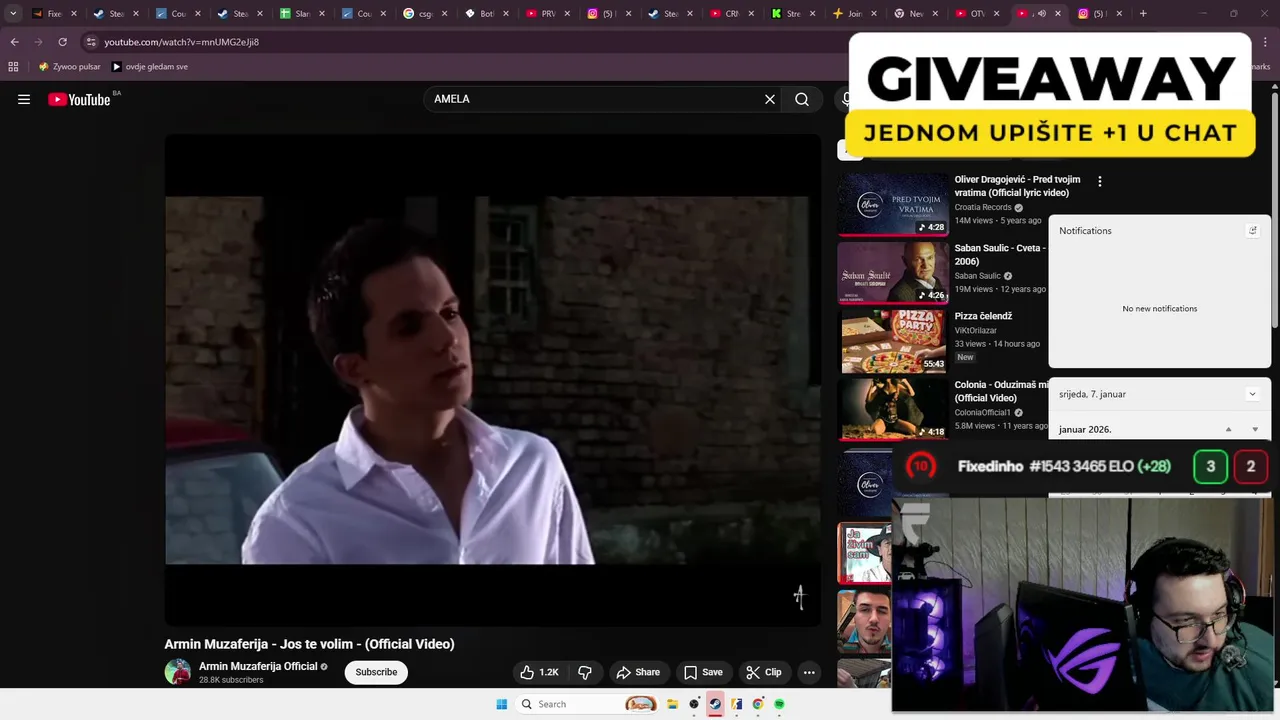The image size is (1280, 720).
Task: Open File Explorer from the taskbar
Action: click(x=673, y=704)
